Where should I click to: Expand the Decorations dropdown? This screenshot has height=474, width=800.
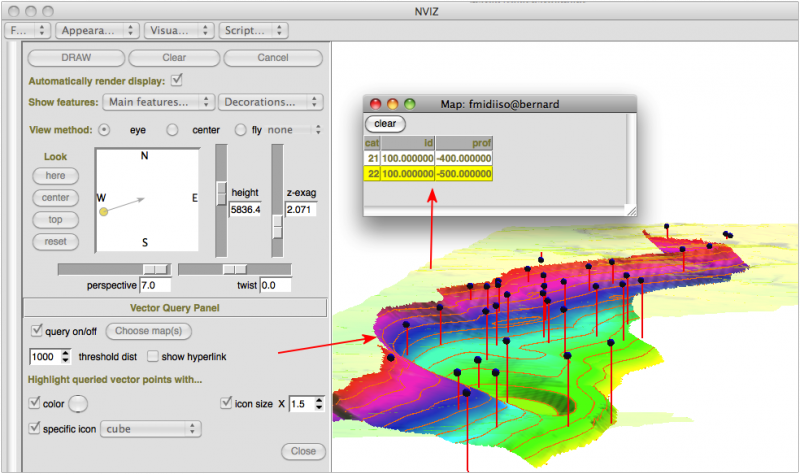tap(272, 102)
